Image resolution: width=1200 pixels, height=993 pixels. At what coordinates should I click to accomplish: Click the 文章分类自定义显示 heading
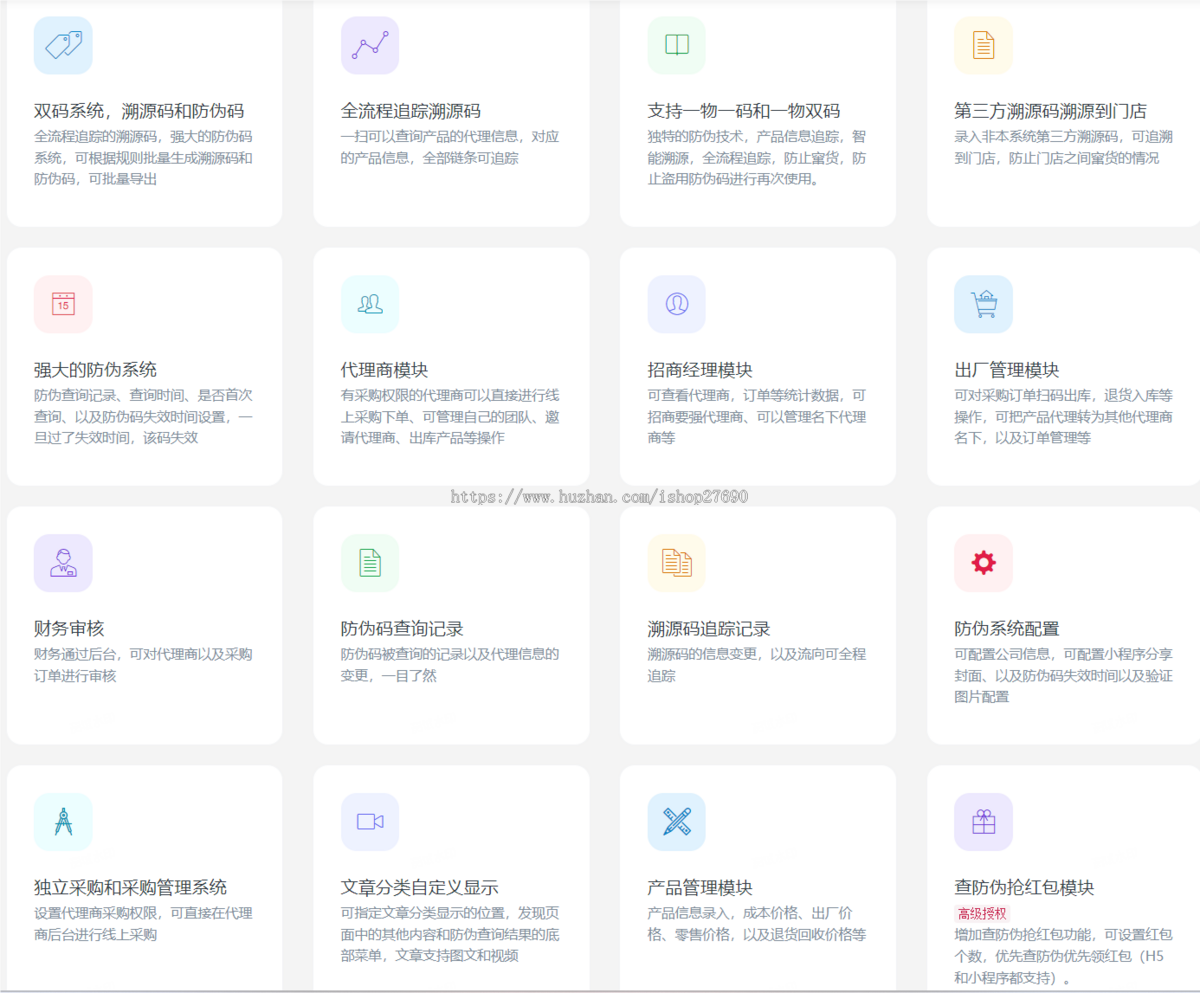point(420,888)
